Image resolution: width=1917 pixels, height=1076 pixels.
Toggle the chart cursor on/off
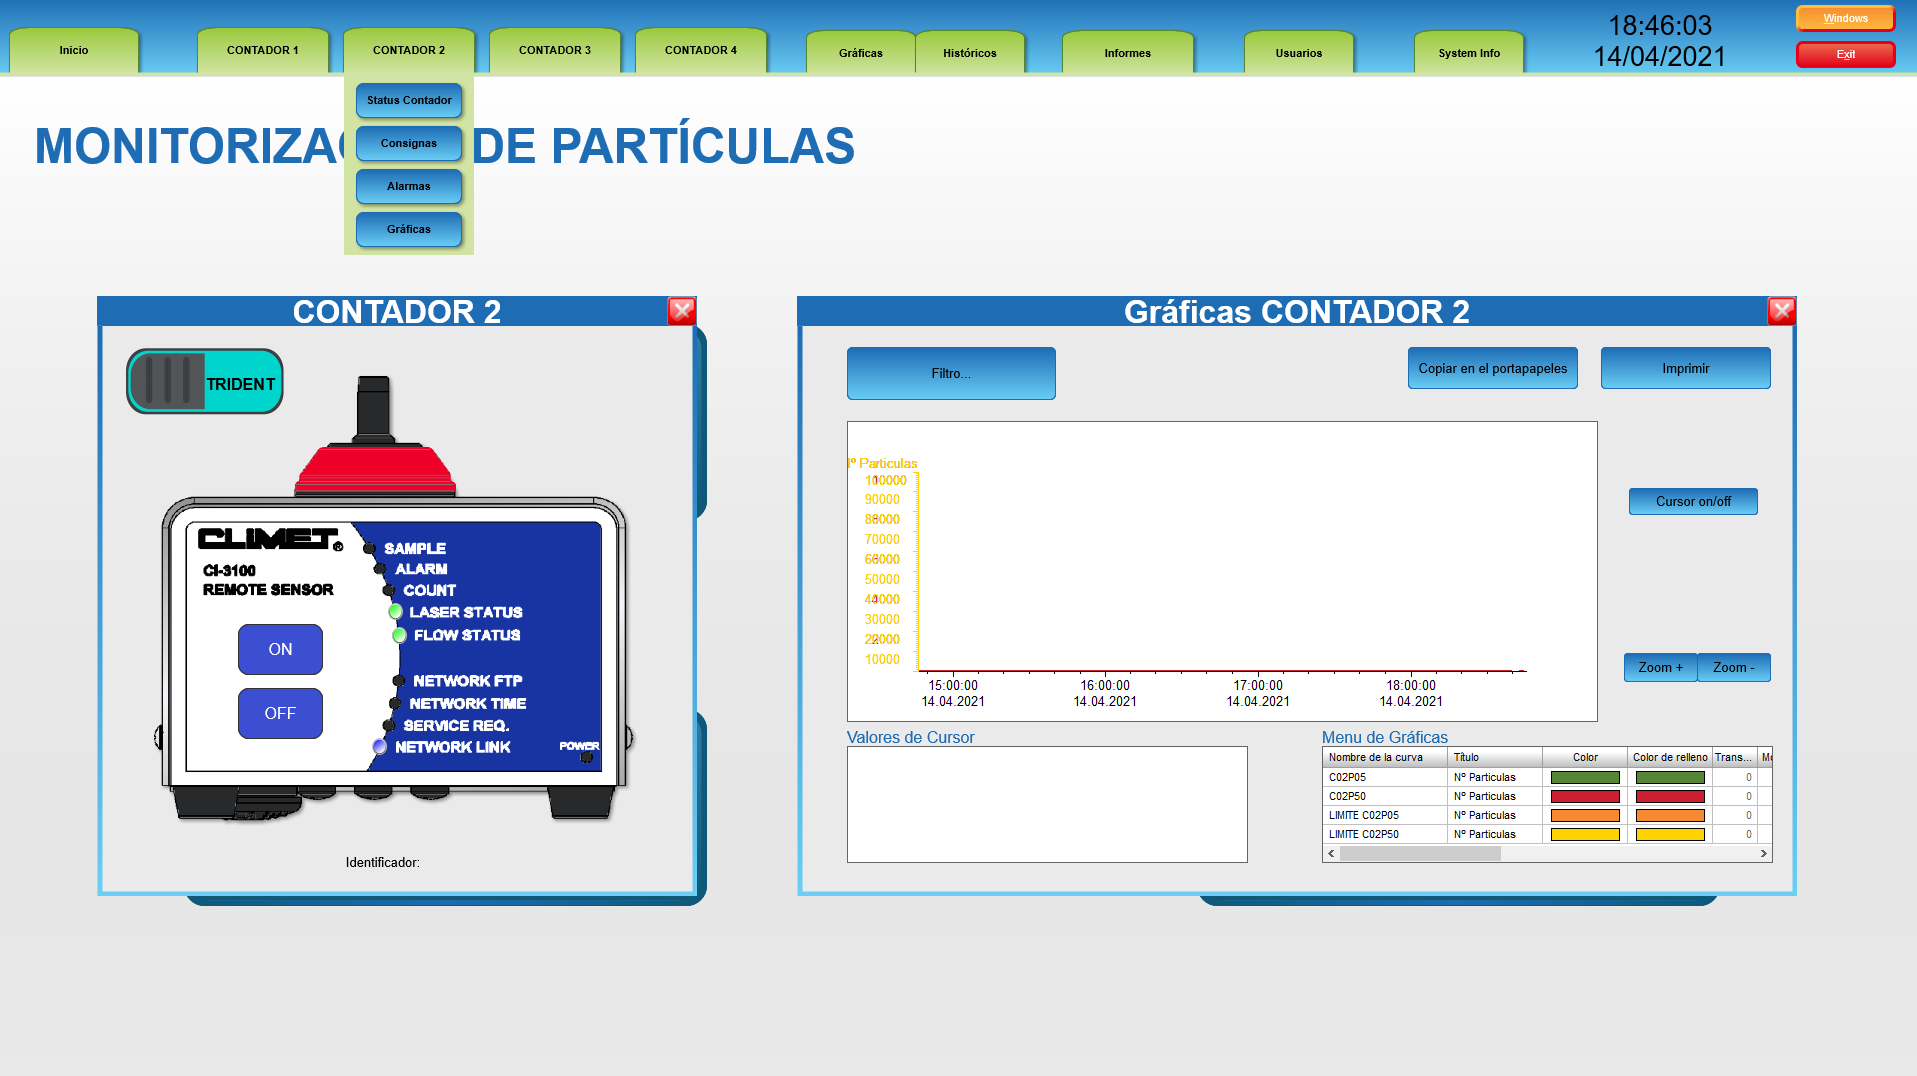tap(1692, 501)
